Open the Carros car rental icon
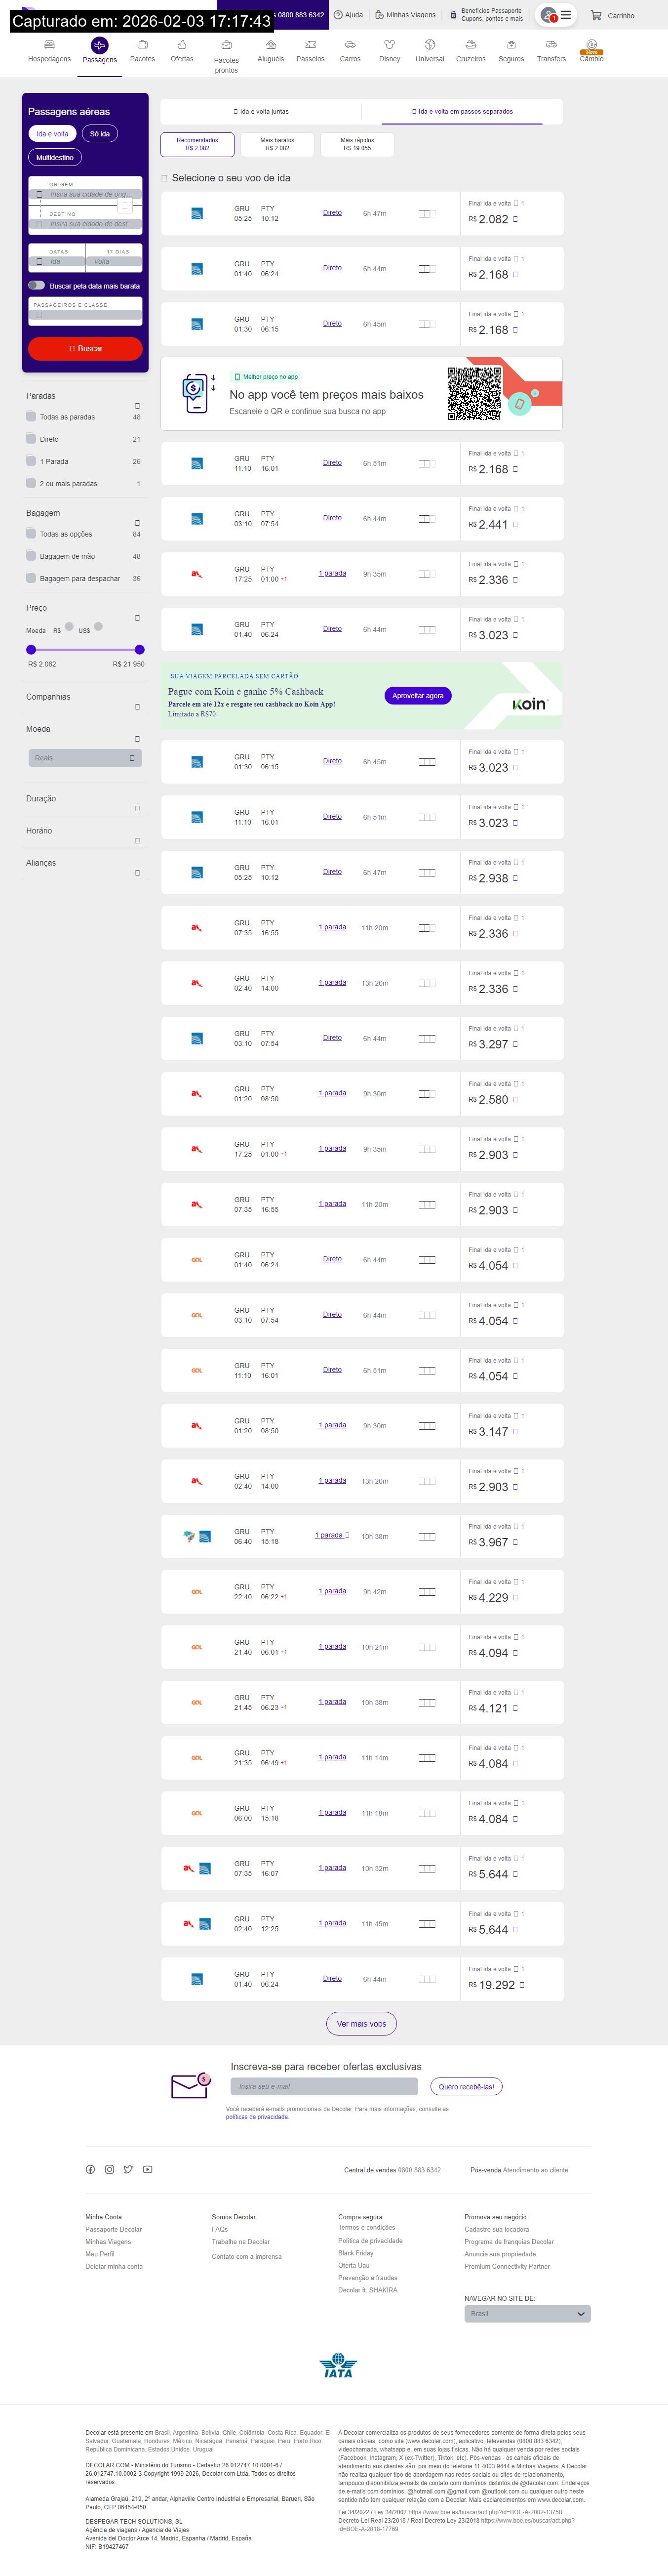The width and height of the screenshot is (668, 2576). click(x=350, y=45)
